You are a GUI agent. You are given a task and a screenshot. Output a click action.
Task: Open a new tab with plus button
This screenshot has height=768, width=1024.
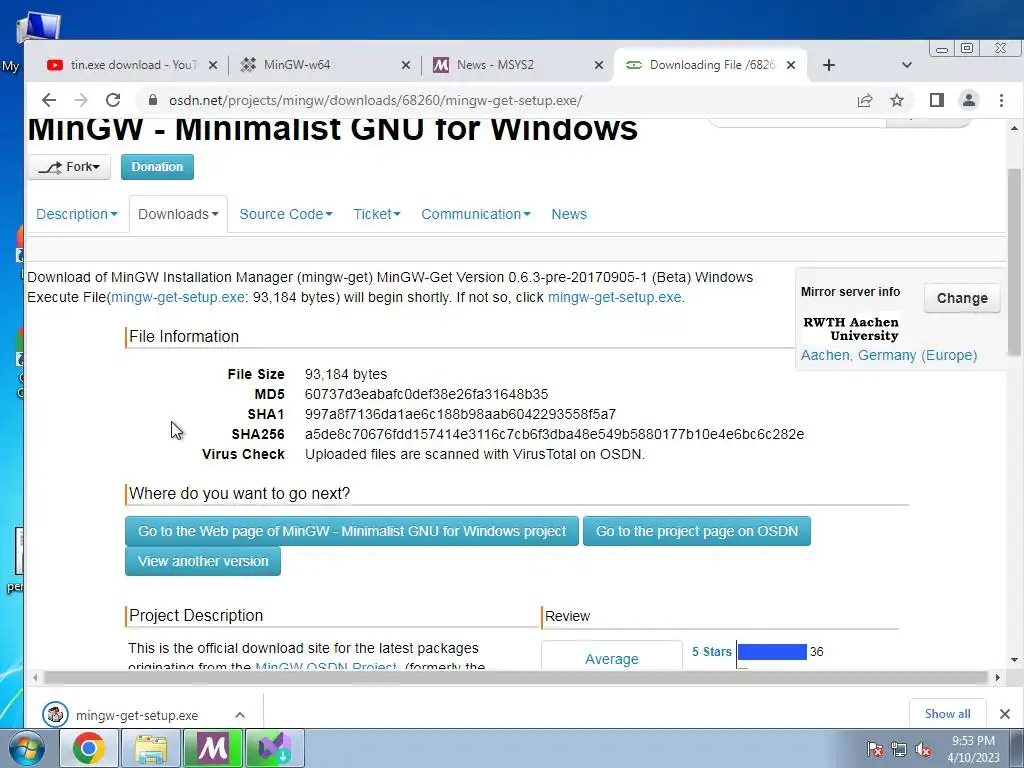point(829,65)
